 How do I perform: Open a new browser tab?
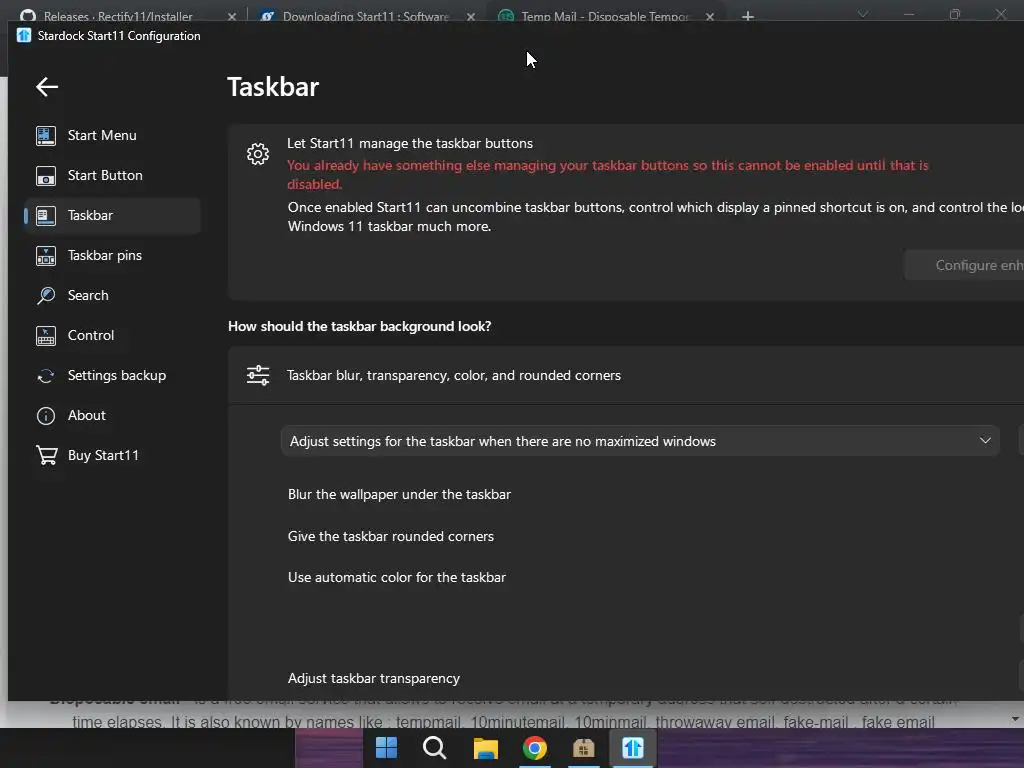click(748, 16)
